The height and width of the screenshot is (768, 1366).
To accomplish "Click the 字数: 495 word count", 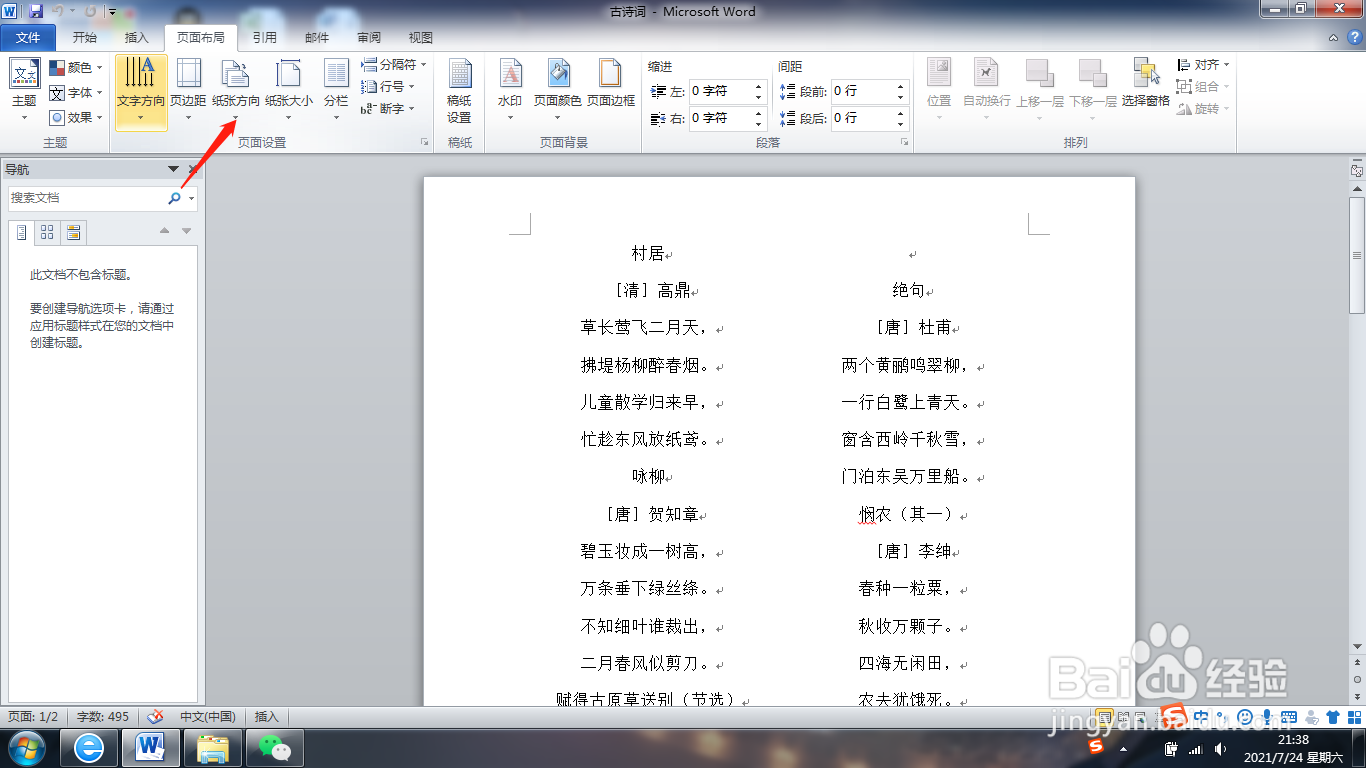I will point(103,717).
